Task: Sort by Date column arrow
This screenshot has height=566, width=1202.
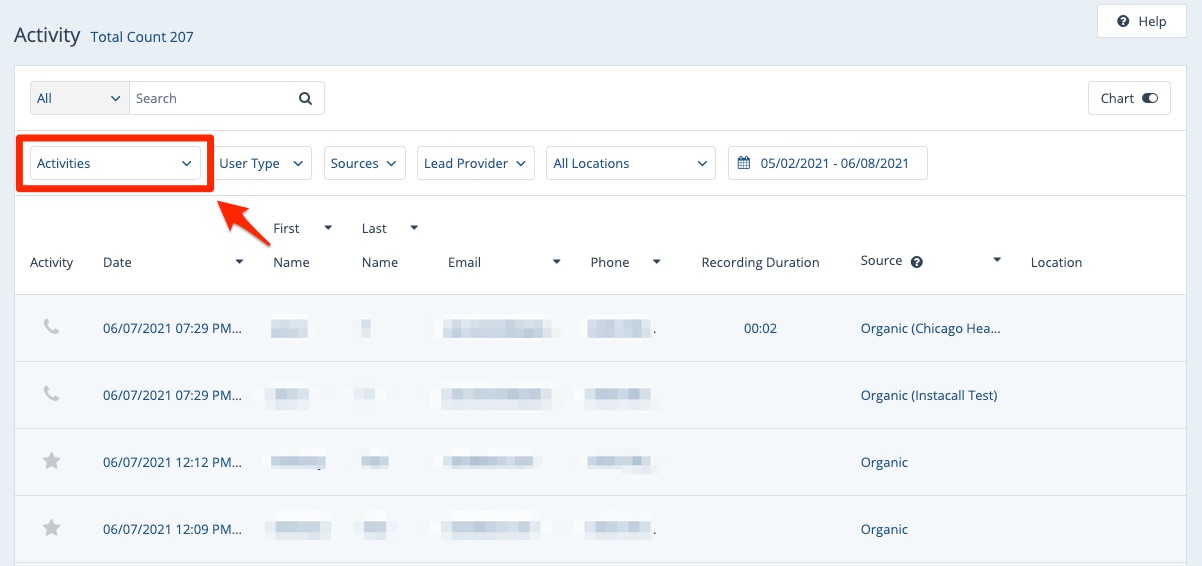Action: coord(239,262)
